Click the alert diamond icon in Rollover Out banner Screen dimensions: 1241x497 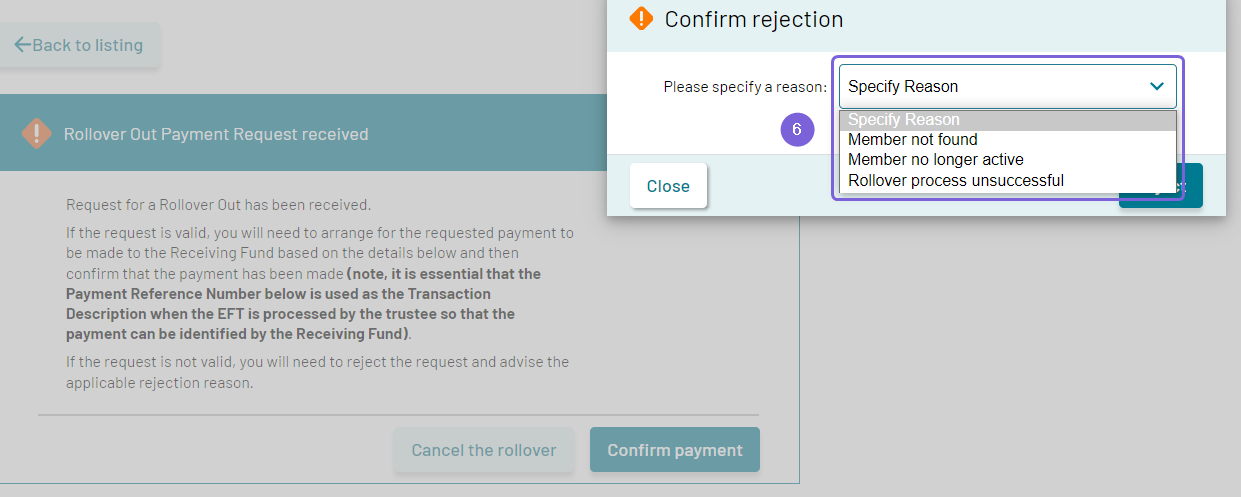pyautogui.click(x=37, y=134)
